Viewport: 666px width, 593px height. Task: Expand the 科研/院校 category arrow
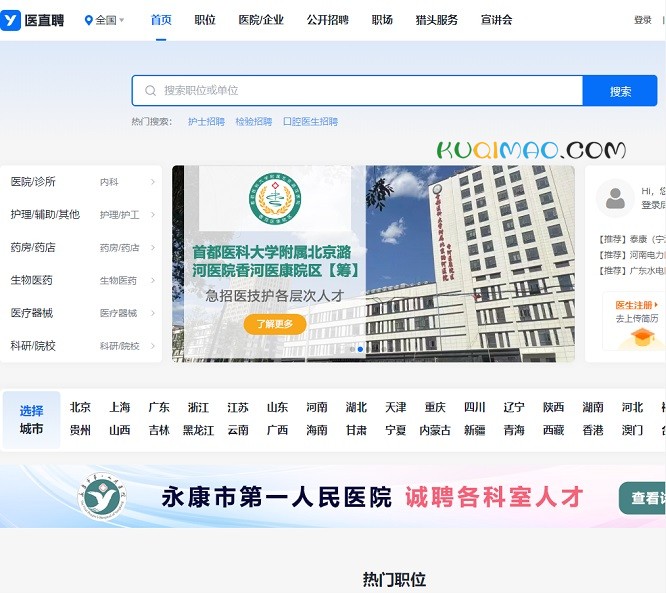pyautogui.click(x=153, y=346)
